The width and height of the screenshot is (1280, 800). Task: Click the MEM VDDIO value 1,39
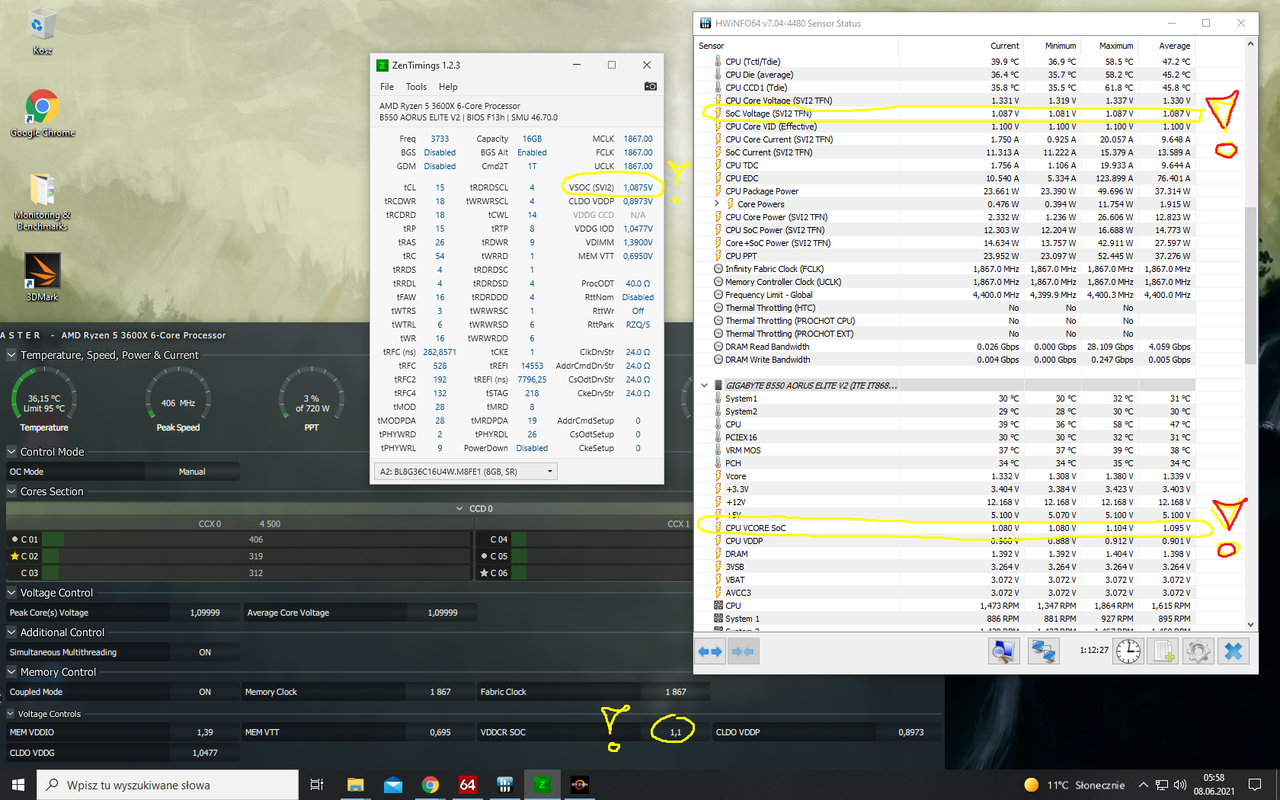(x=204, y=732)
